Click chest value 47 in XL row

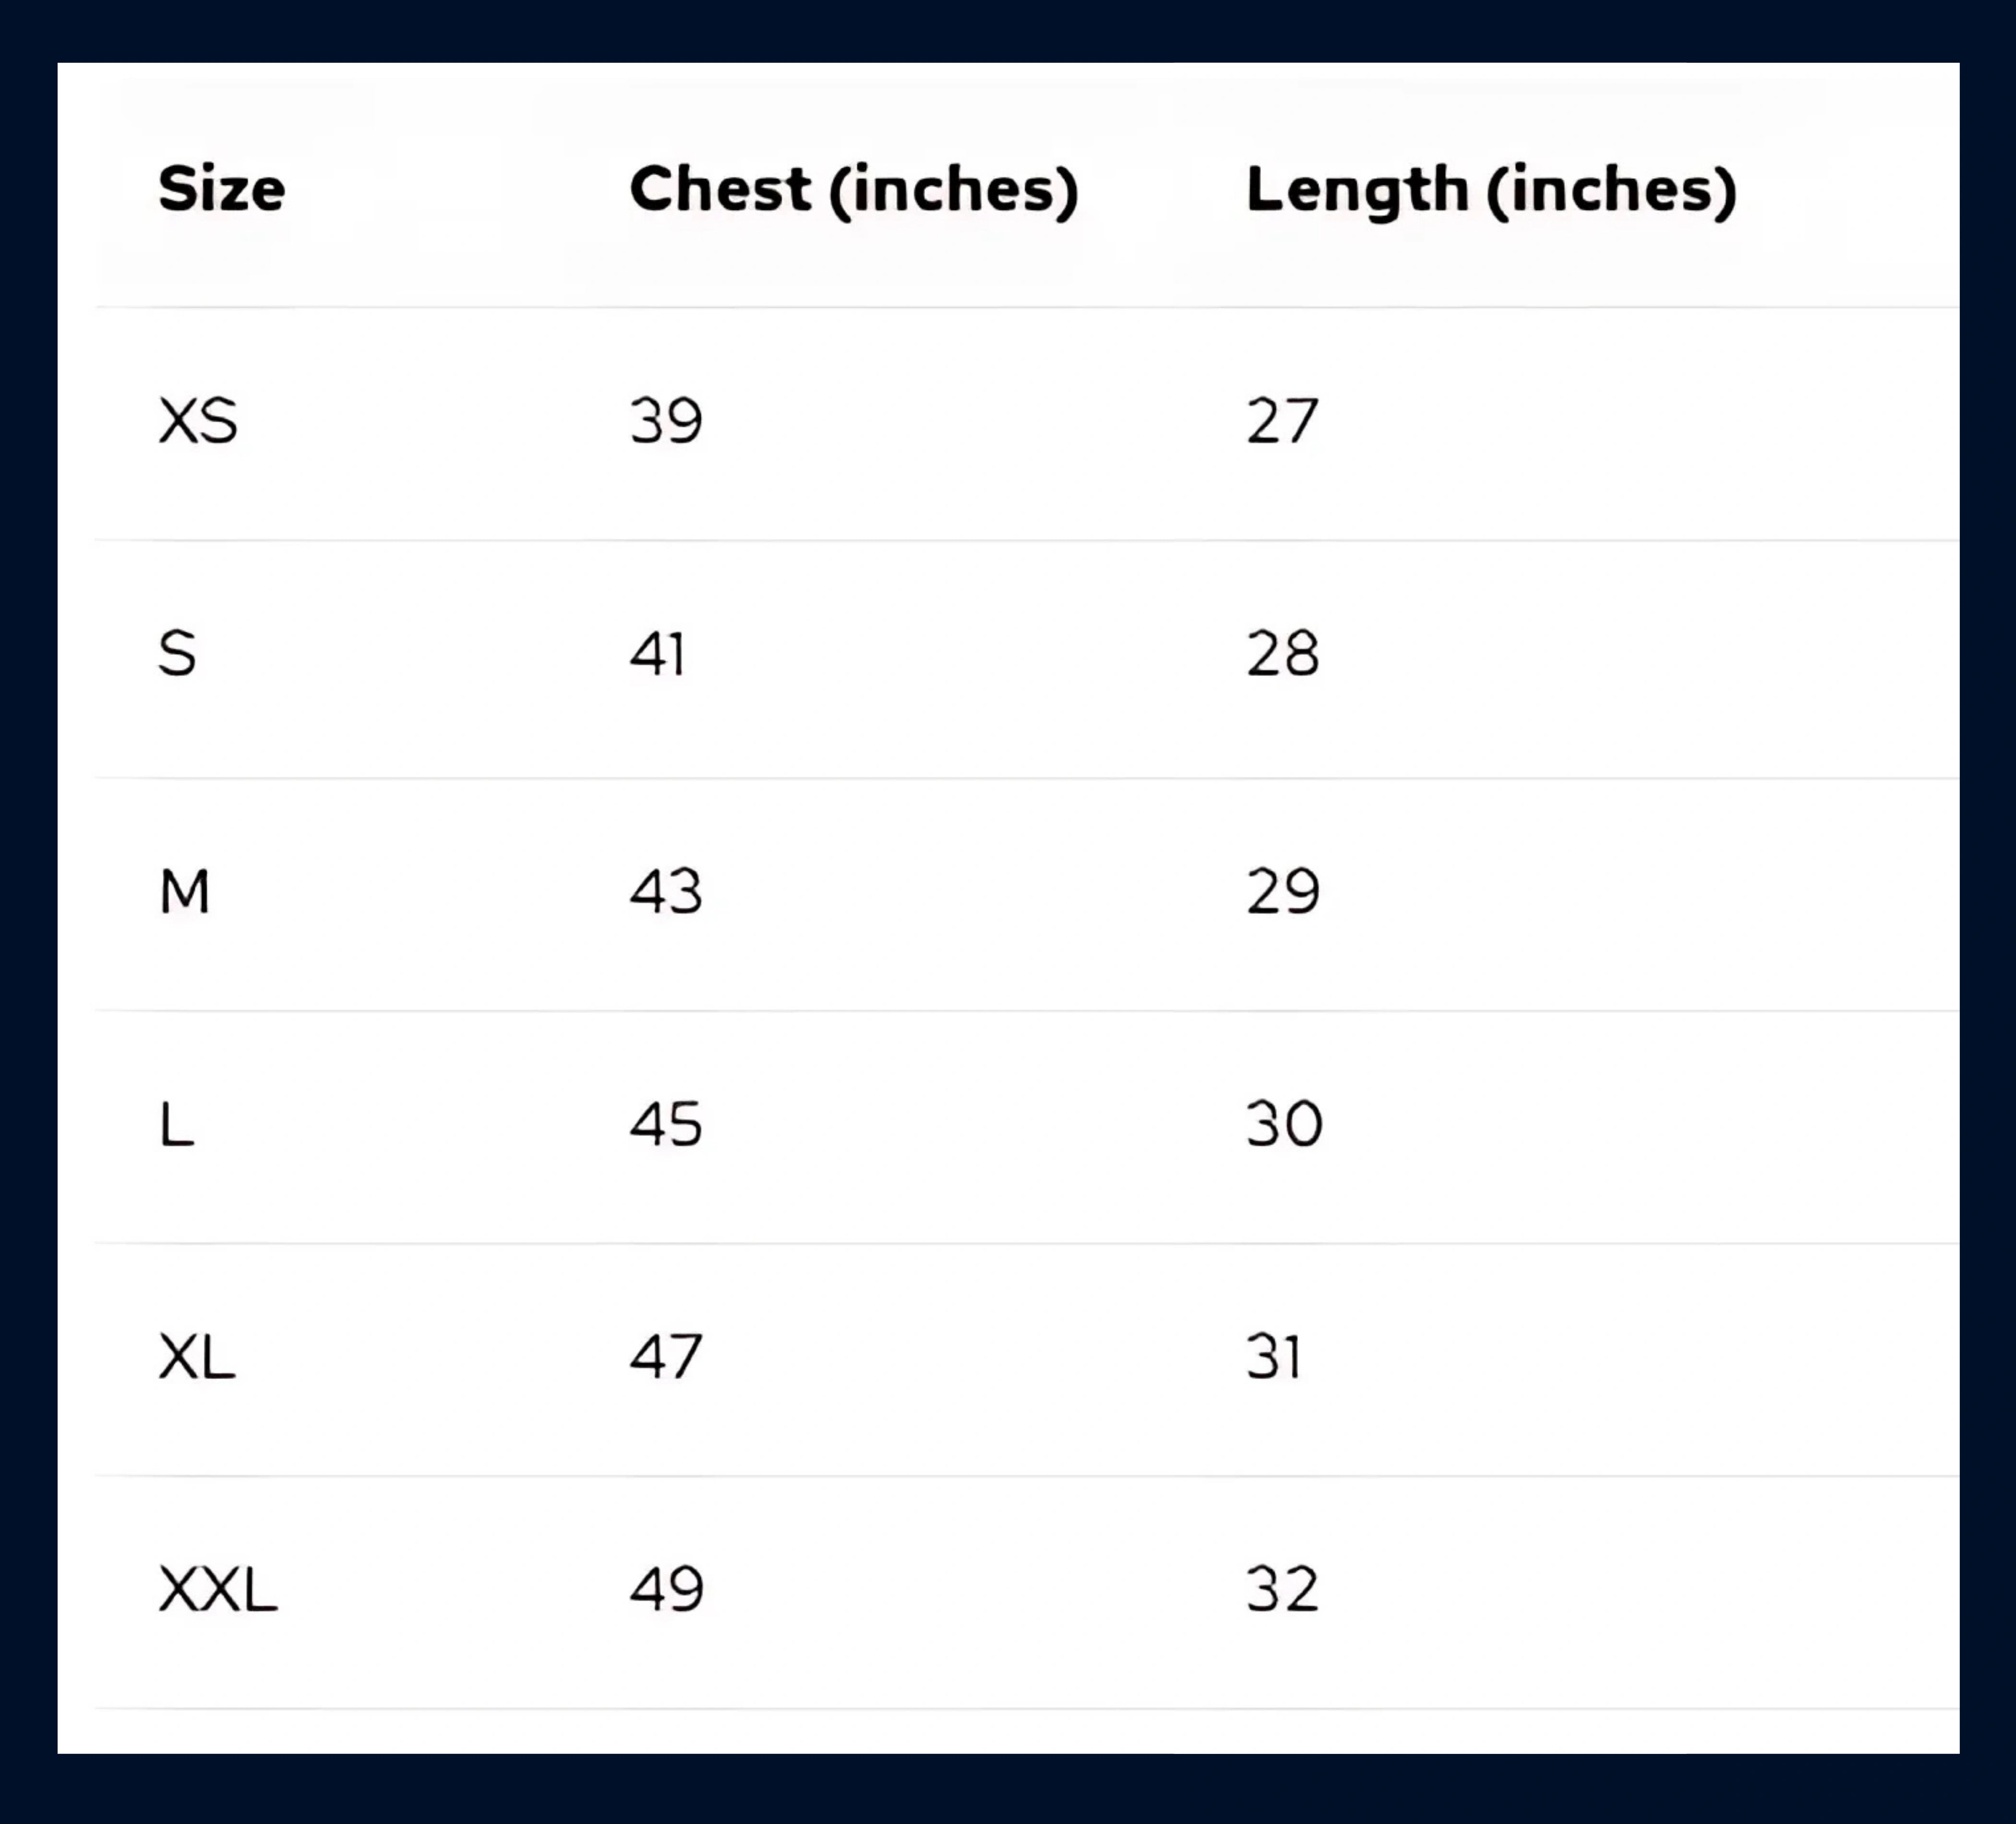click(x=666, y=1357)
